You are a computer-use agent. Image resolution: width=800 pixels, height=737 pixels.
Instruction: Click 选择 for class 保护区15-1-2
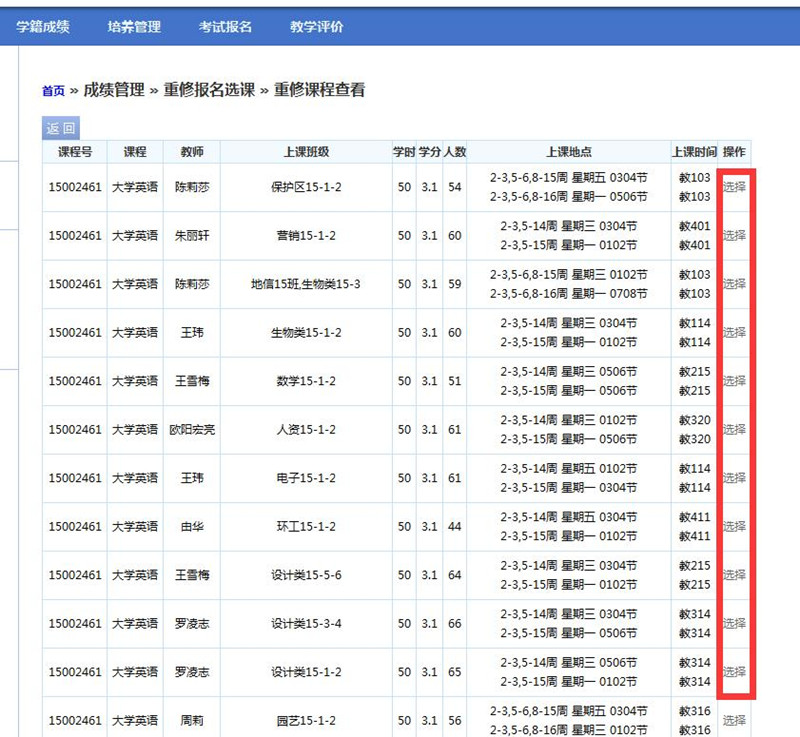[x=734, y=187]
